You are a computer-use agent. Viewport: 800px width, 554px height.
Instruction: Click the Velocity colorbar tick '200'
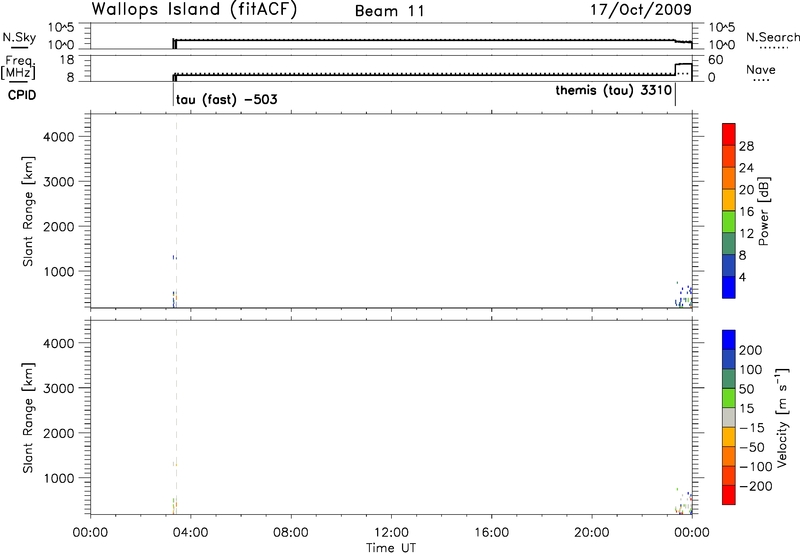tap(751, 350)
